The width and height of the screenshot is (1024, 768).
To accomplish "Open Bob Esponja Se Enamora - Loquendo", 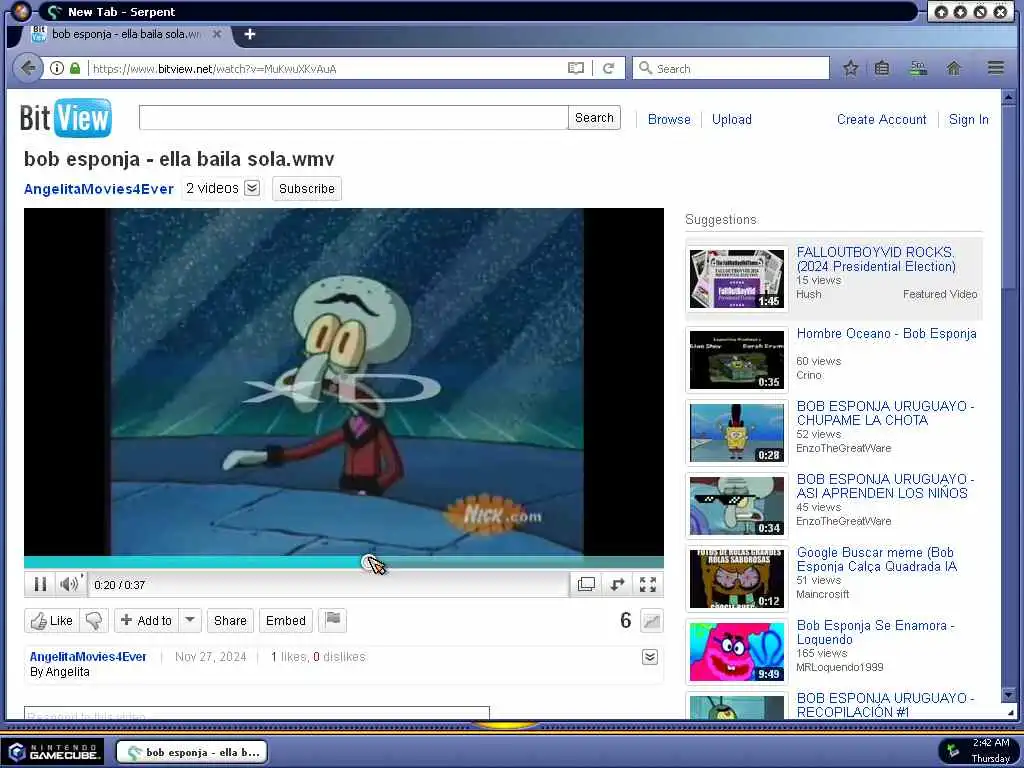I will pos(875,632).
